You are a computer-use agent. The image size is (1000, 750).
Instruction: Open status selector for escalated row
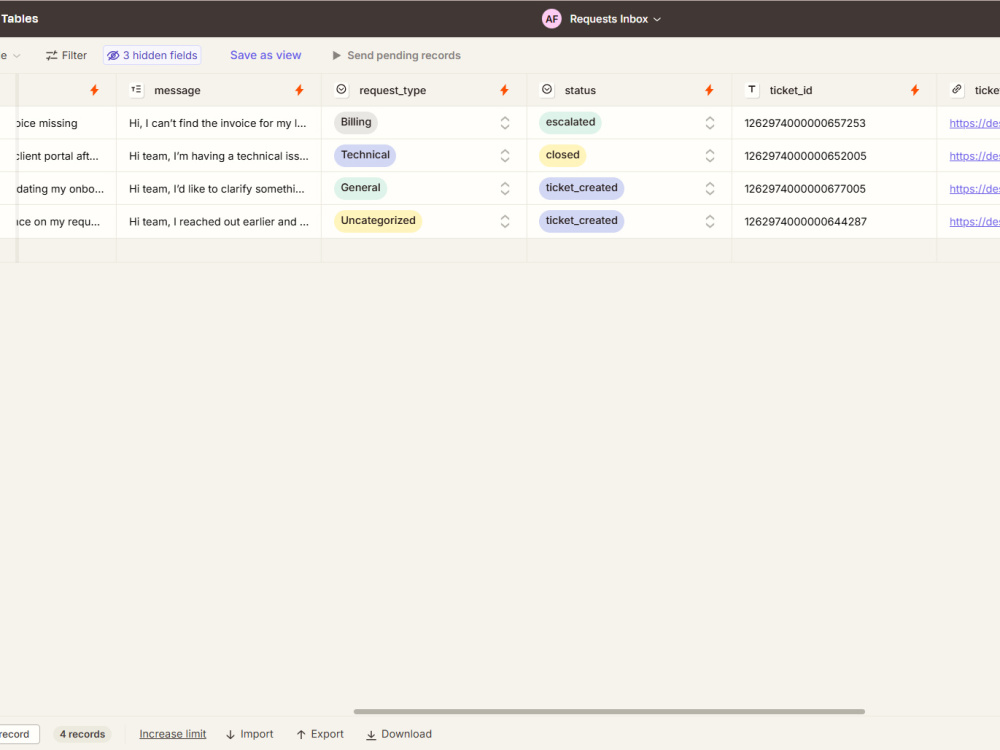pyautogui.click(x=710, y=123)
